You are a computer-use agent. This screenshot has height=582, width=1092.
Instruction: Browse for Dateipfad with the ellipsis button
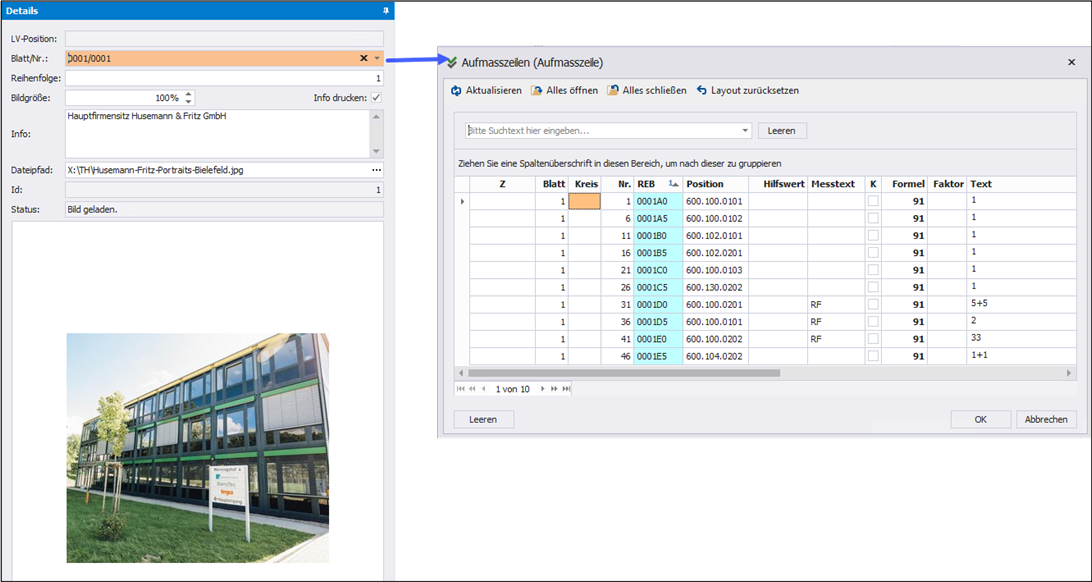376,170
